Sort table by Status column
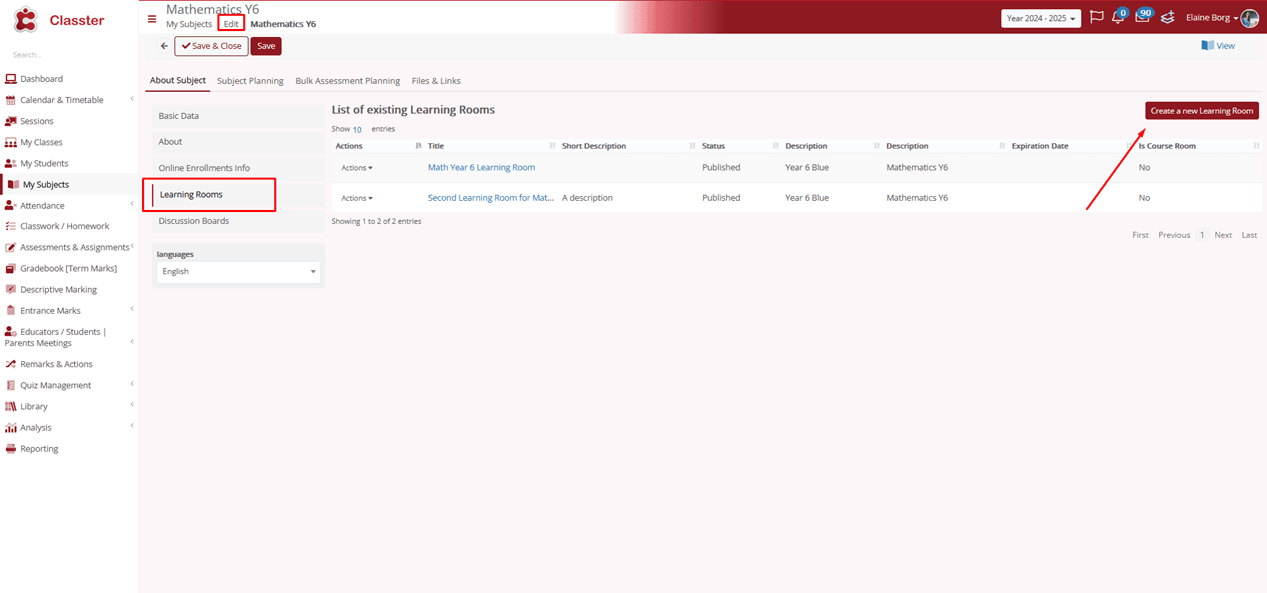1267x593 pixels. (738, 146)
